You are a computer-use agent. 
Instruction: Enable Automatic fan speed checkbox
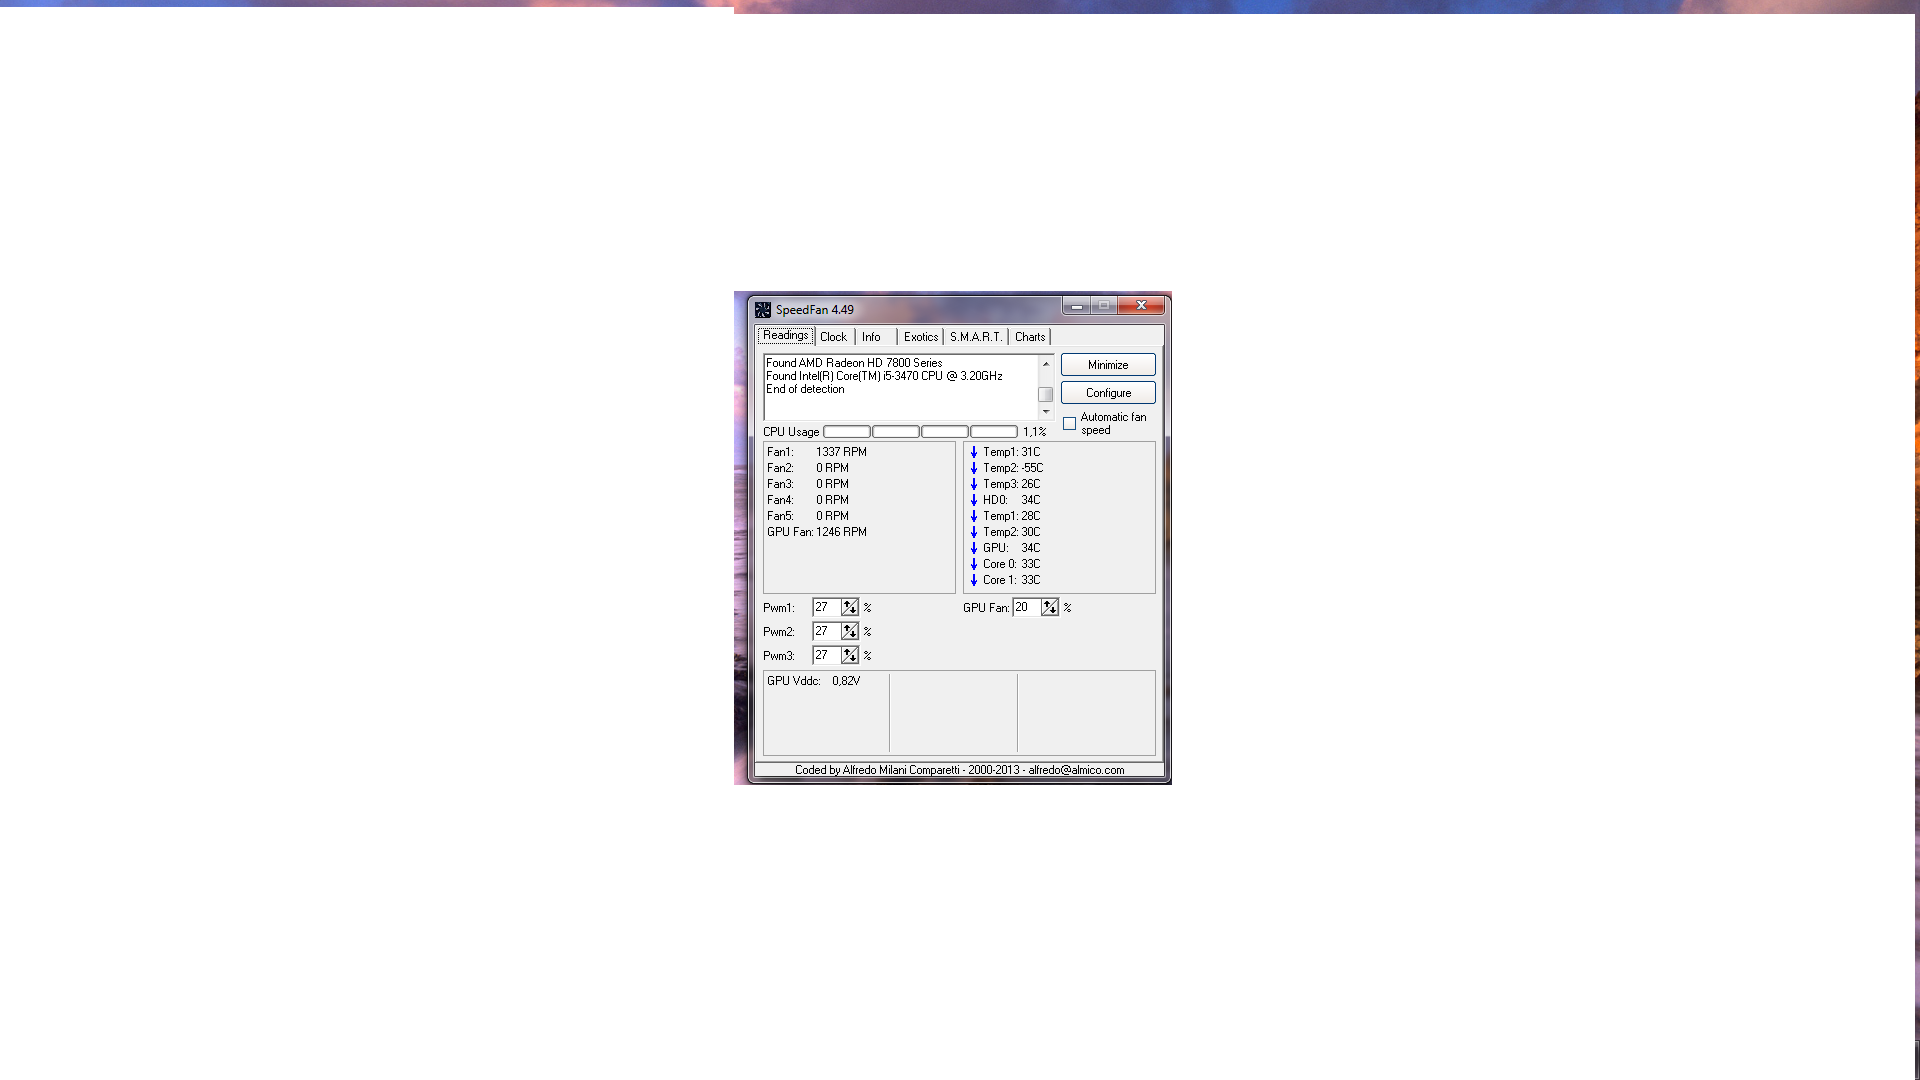click(x=1070, y=424)
